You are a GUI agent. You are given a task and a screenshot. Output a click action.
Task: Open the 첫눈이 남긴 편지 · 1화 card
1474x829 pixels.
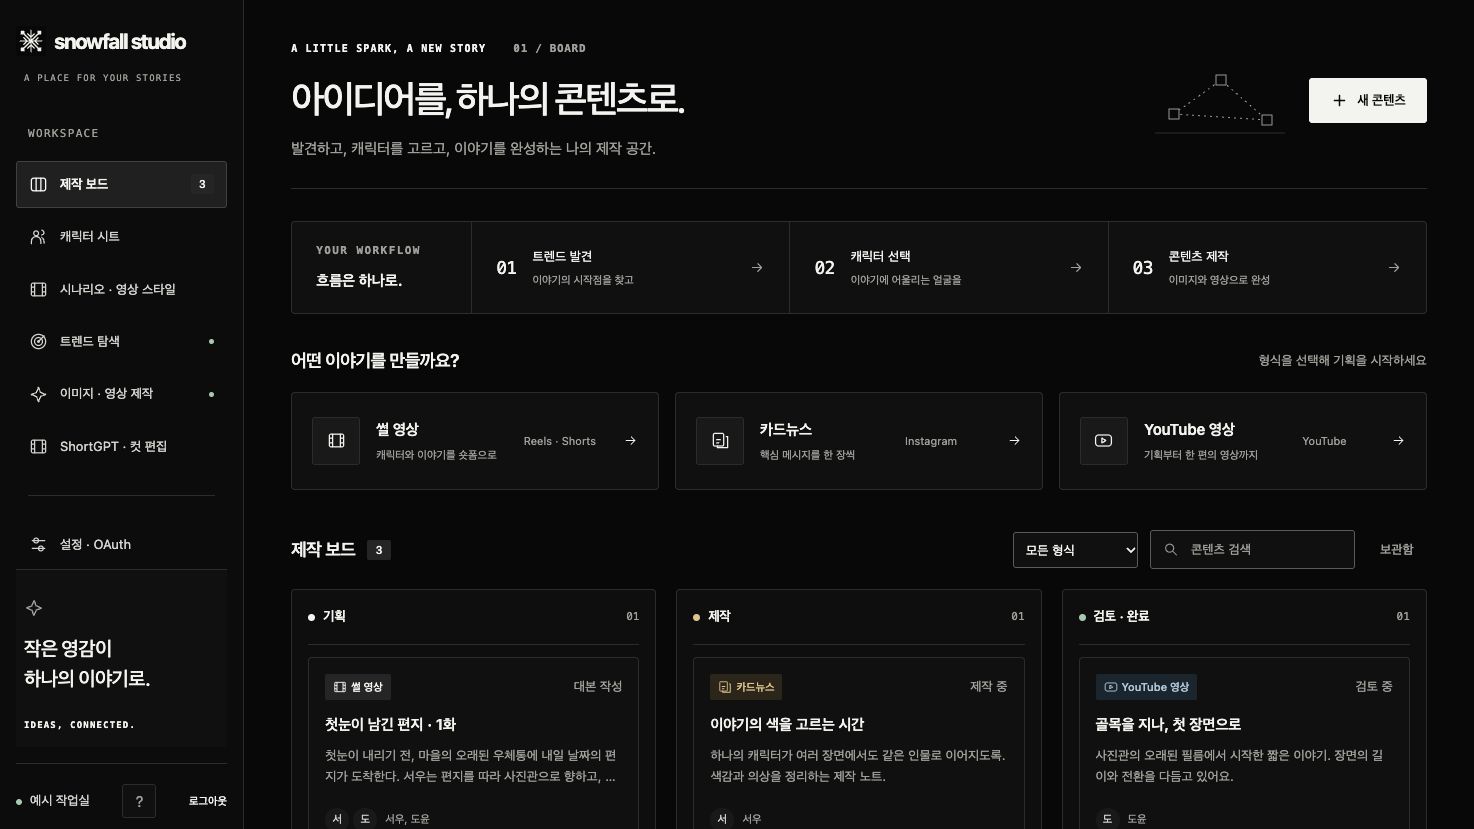point(473,743)
